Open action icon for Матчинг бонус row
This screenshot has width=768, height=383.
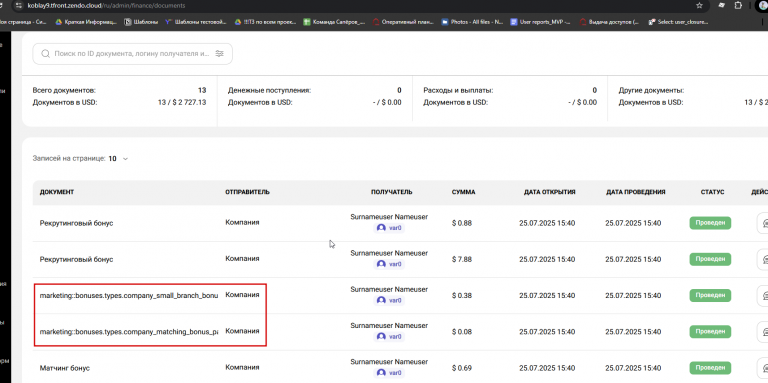763,368
